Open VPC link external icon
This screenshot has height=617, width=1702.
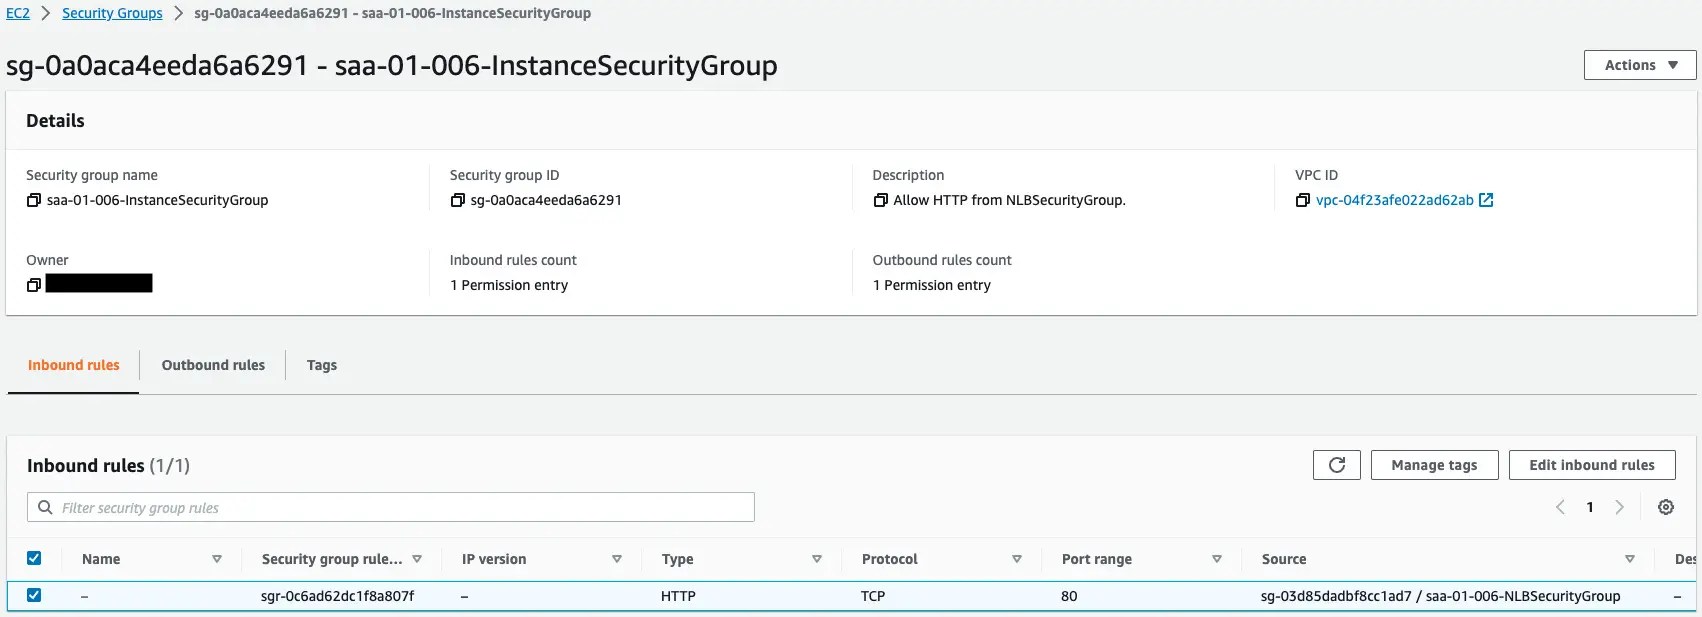click(x=1486, y=200)
